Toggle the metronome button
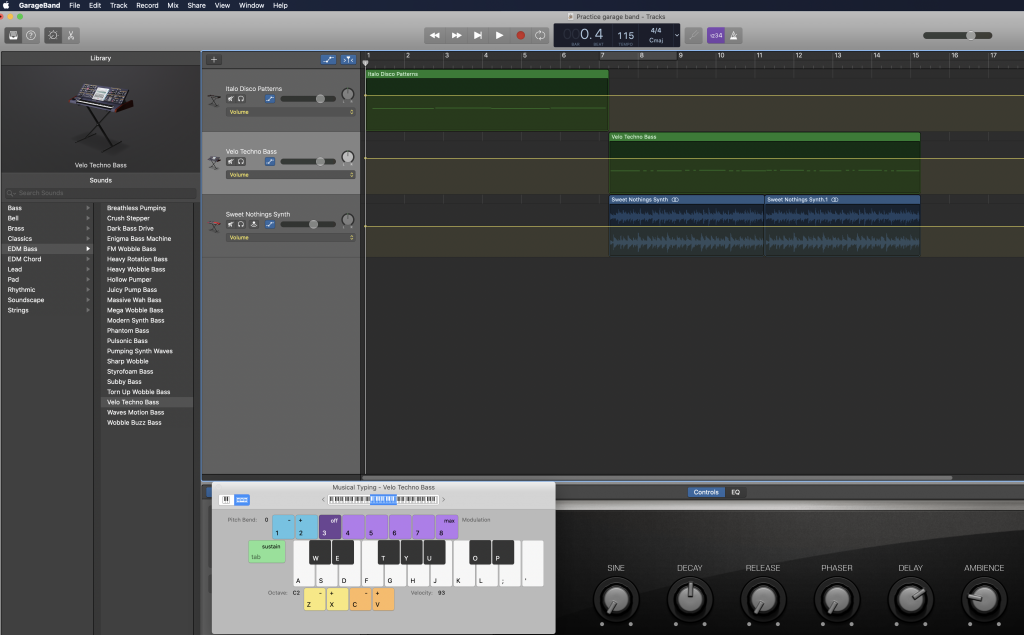 coord(734,35)
